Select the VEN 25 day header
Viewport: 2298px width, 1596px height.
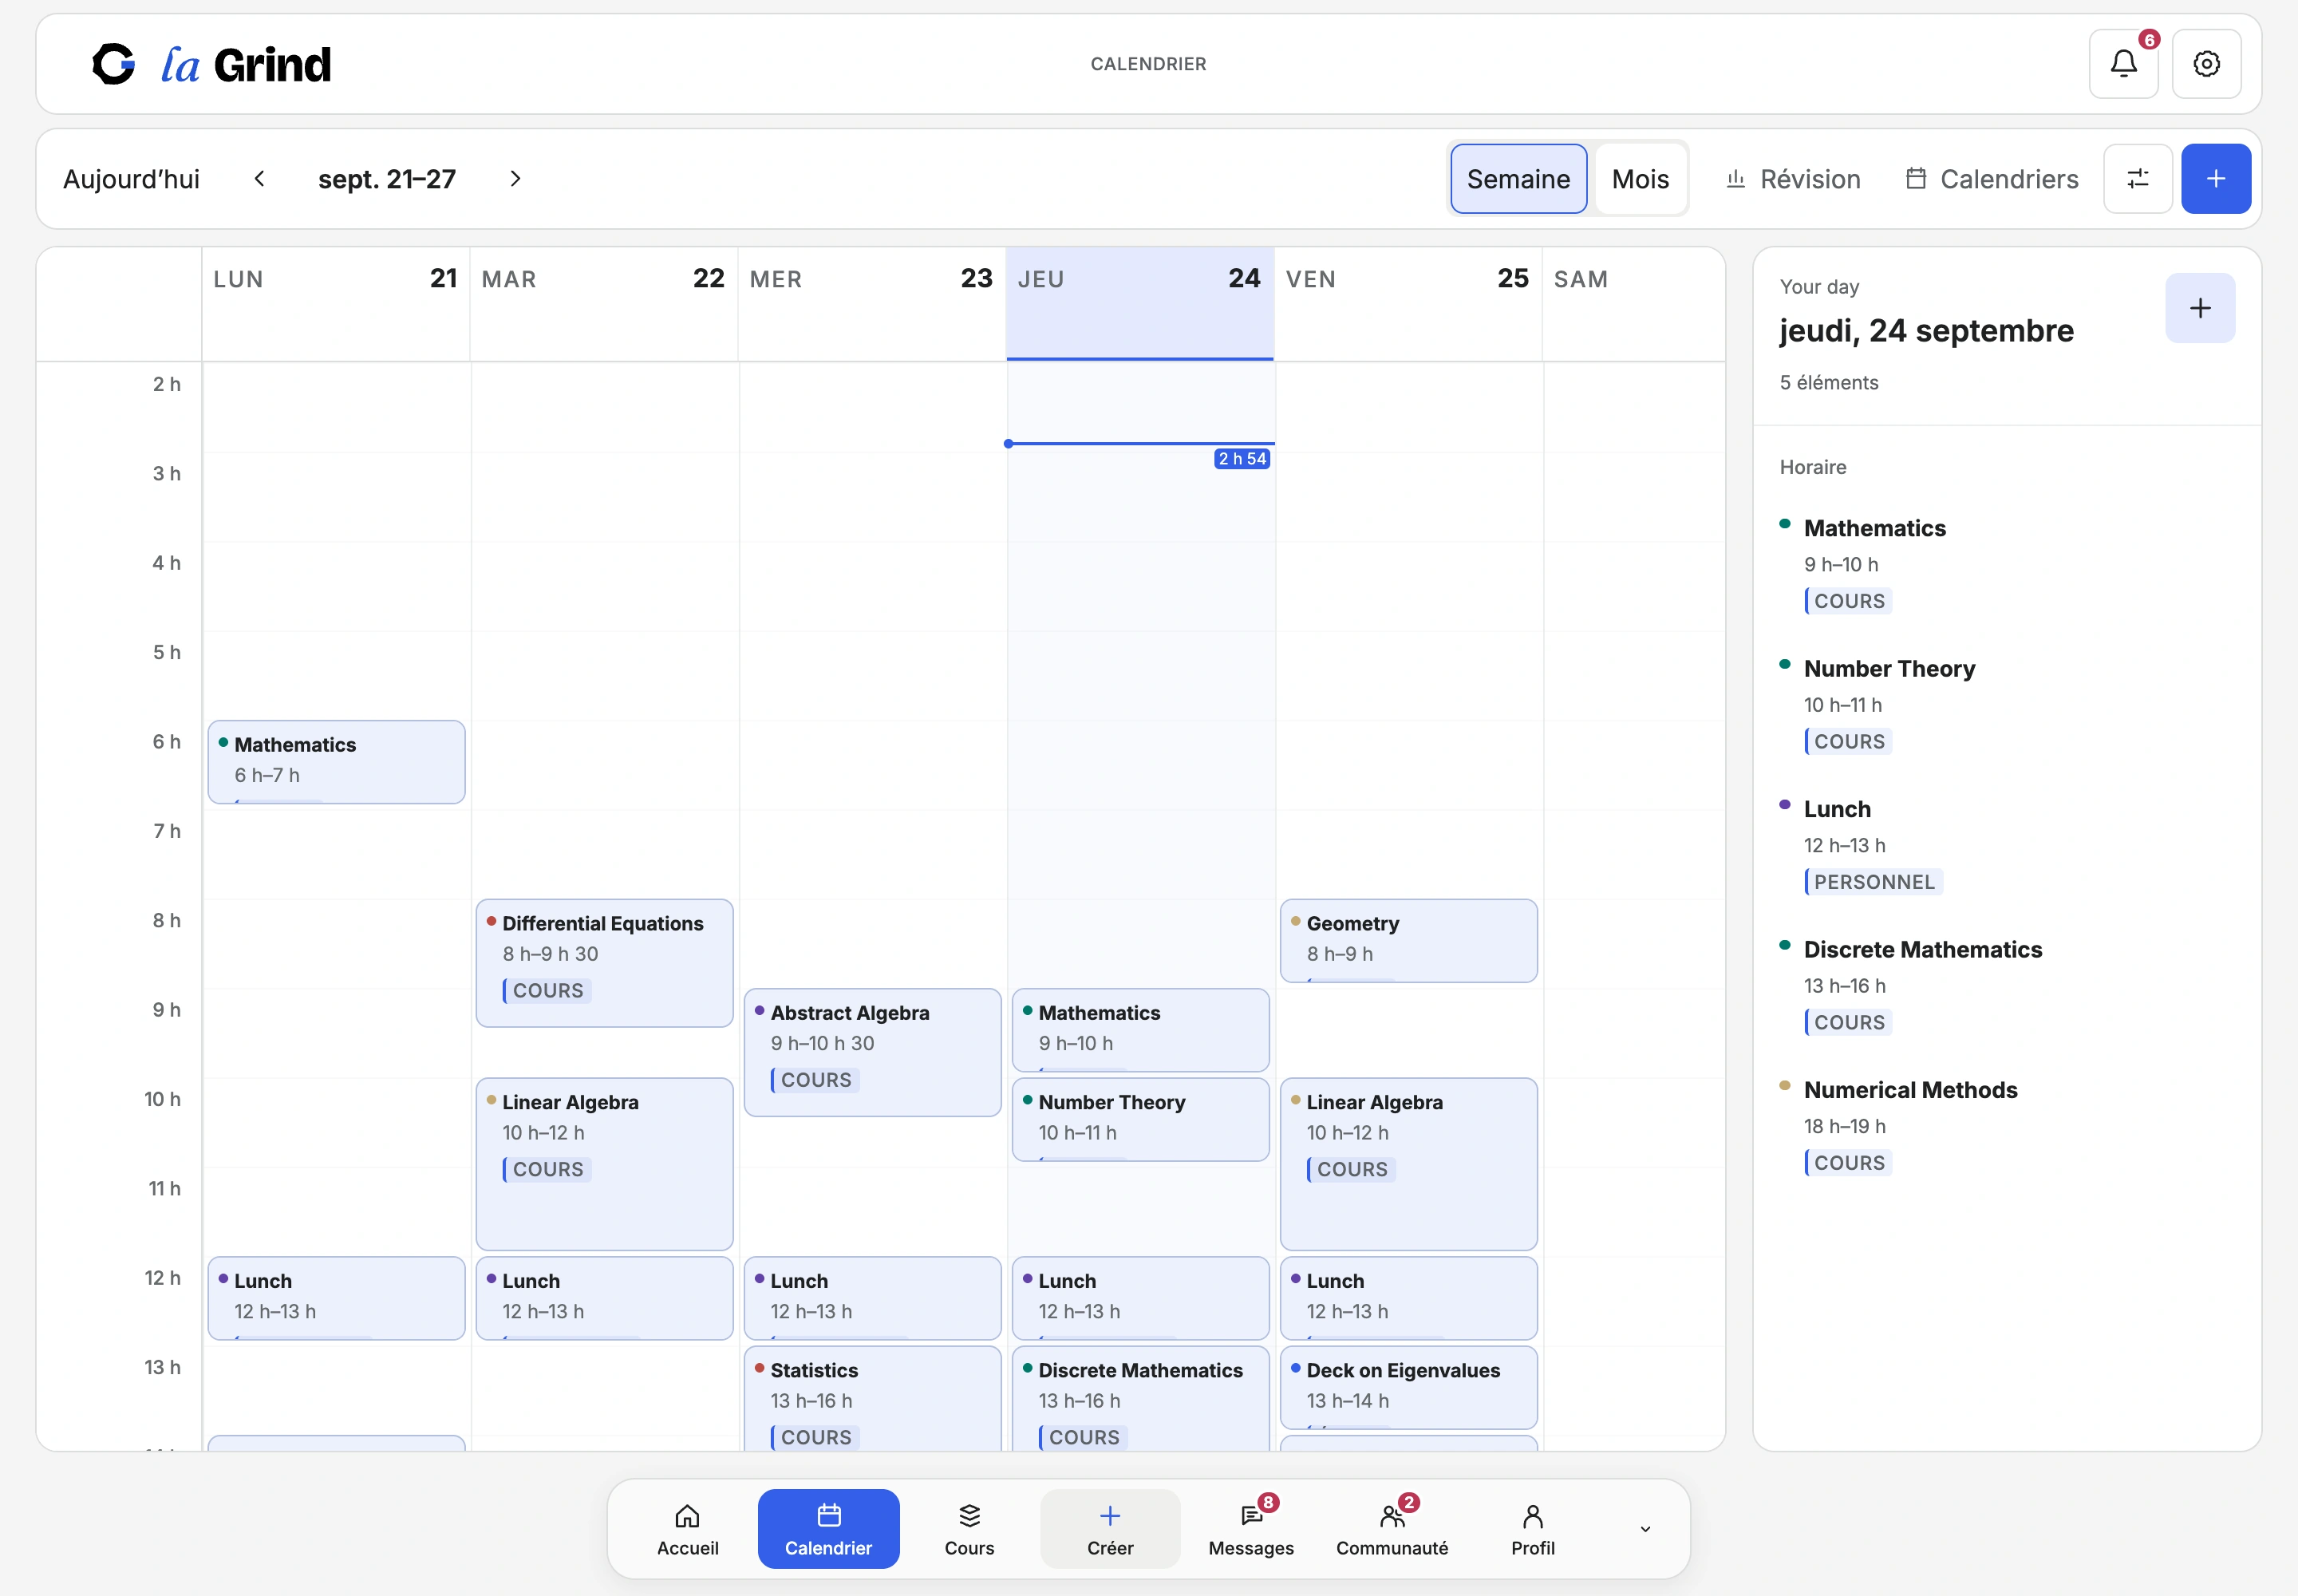(1408, 304)
